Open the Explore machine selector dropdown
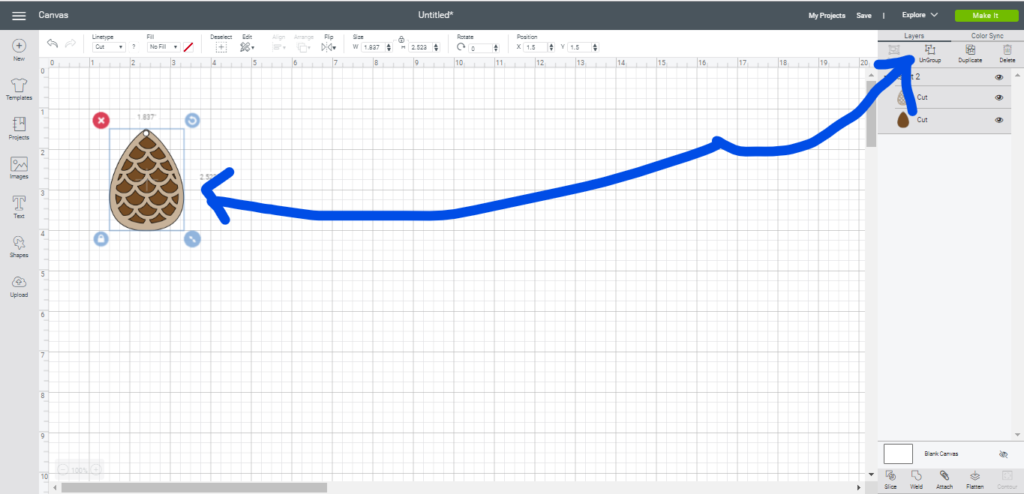 (919, 15)
